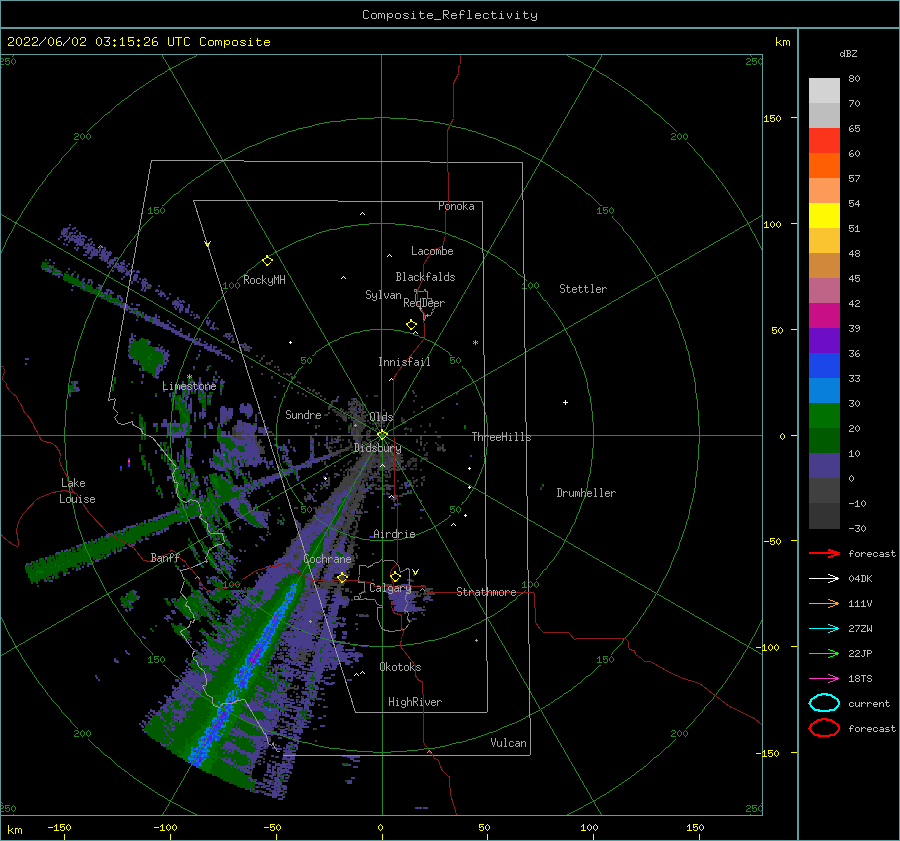Click the red forecast ellipse legend icon
Viewport: 900px width, 841px height.
point(824,728)
